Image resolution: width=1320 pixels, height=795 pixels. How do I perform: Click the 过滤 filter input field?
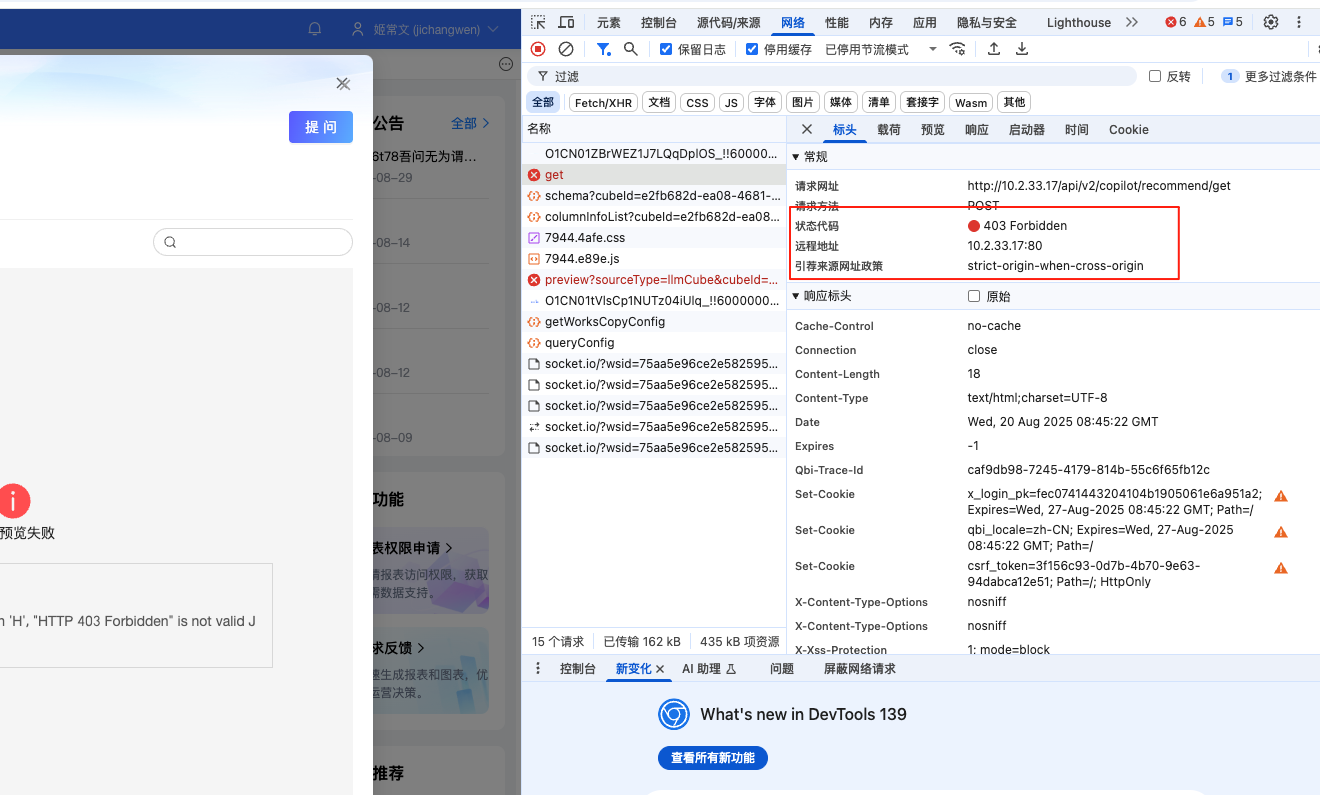(x=840, y=76)
